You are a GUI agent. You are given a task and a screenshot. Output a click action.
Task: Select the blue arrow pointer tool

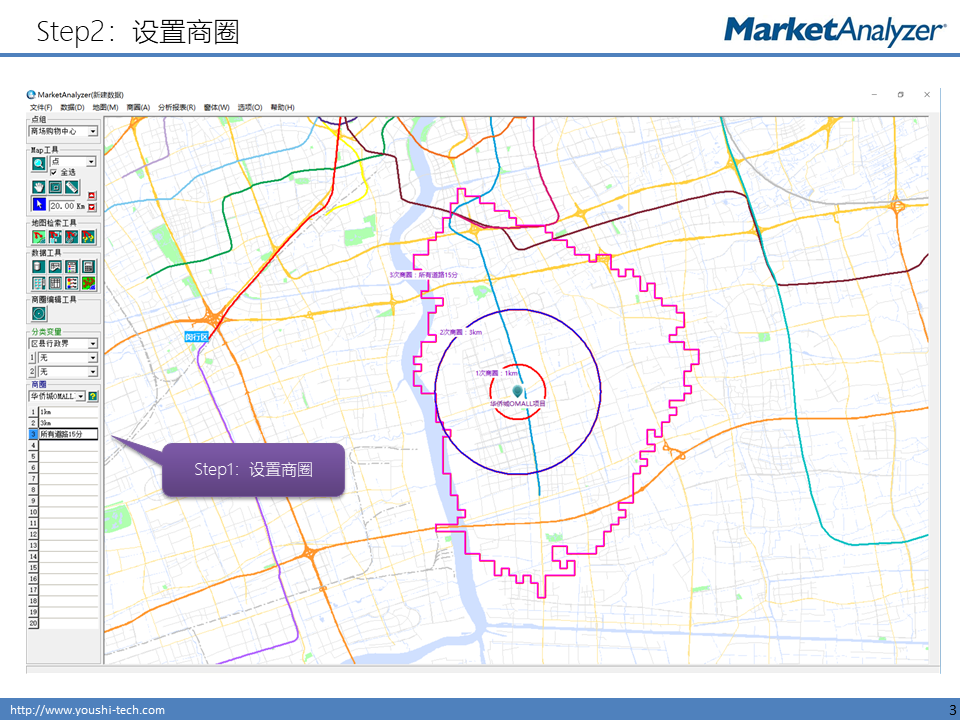(39, 204)
